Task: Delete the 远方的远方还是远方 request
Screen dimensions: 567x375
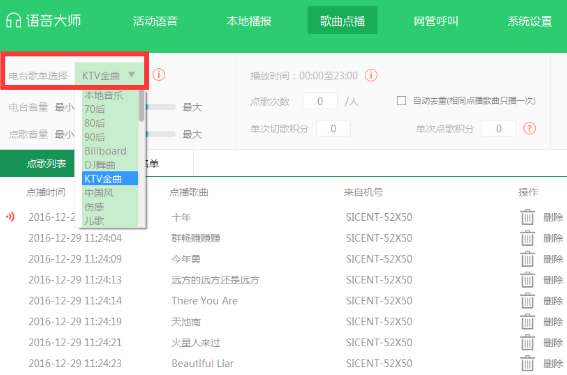Action: pos(553,280)
